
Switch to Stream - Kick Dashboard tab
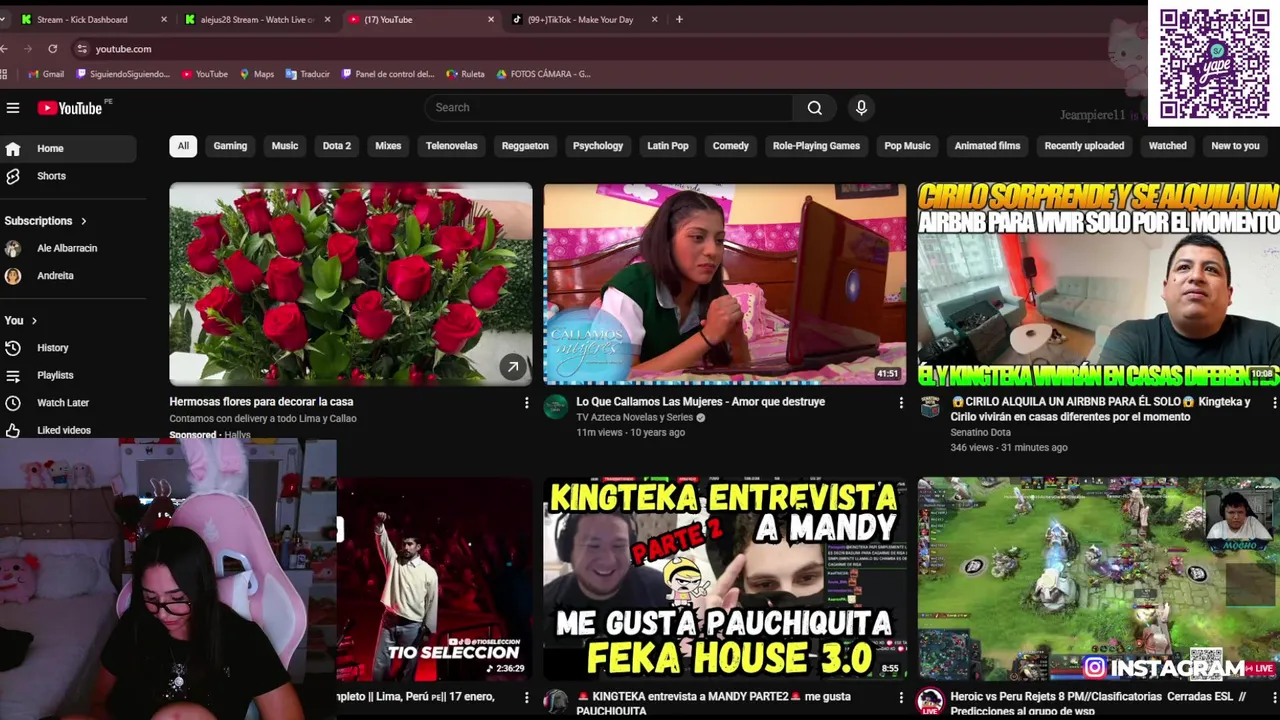click(x=93, y=19)
